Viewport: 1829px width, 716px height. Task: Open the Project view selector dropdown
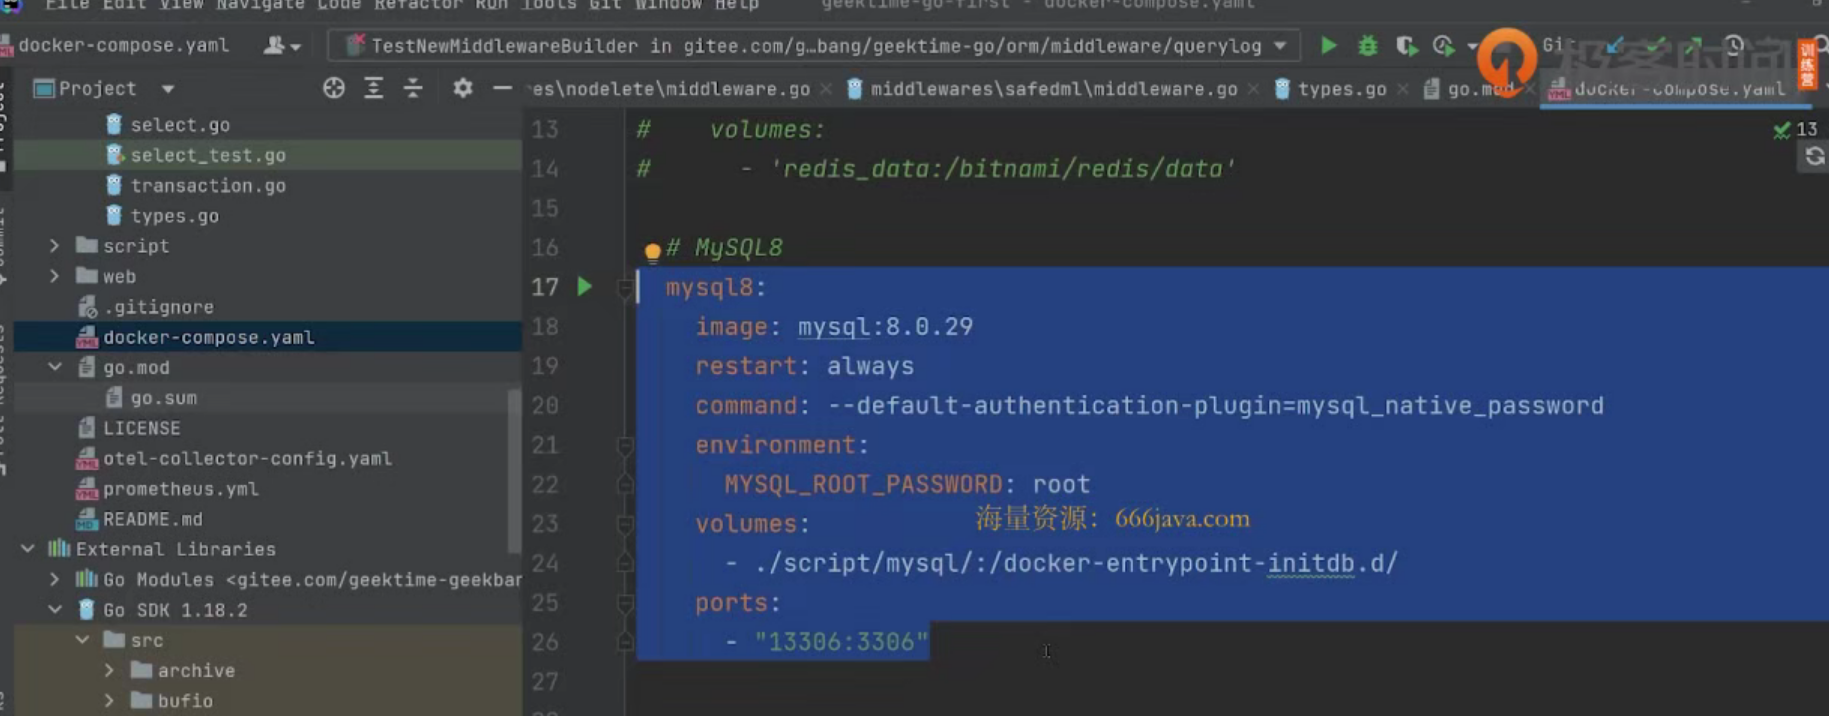[x=168, y=89]
